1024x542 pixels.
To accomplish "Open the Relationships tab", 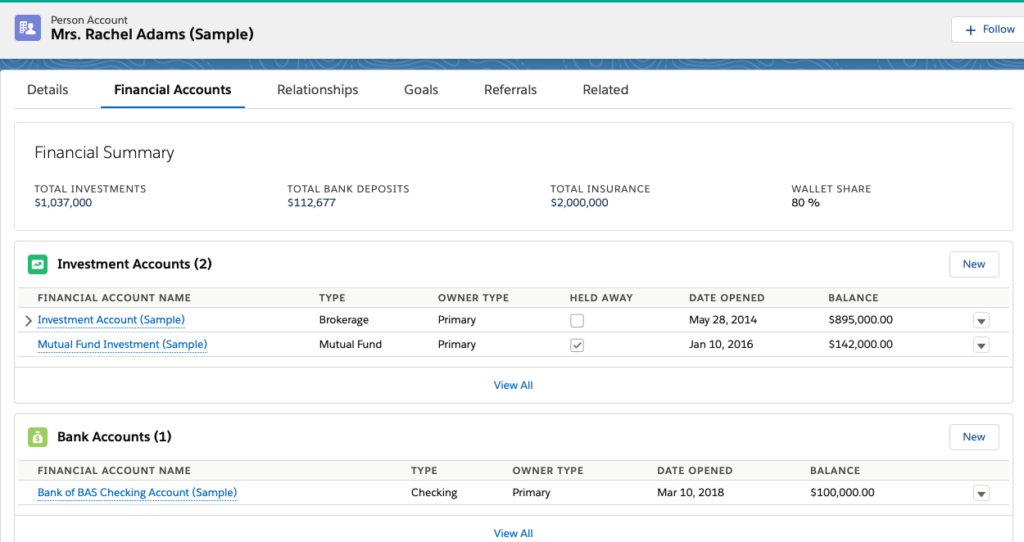I will (317, 90).
